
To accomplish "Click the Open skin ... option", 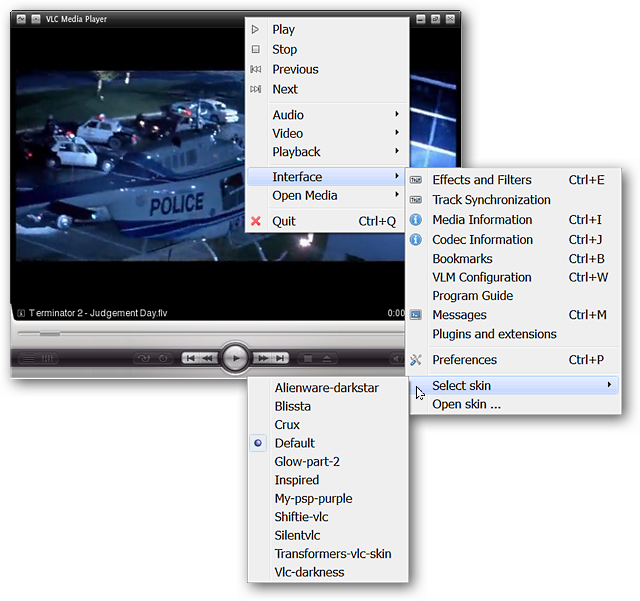I will tap(466, 404).
